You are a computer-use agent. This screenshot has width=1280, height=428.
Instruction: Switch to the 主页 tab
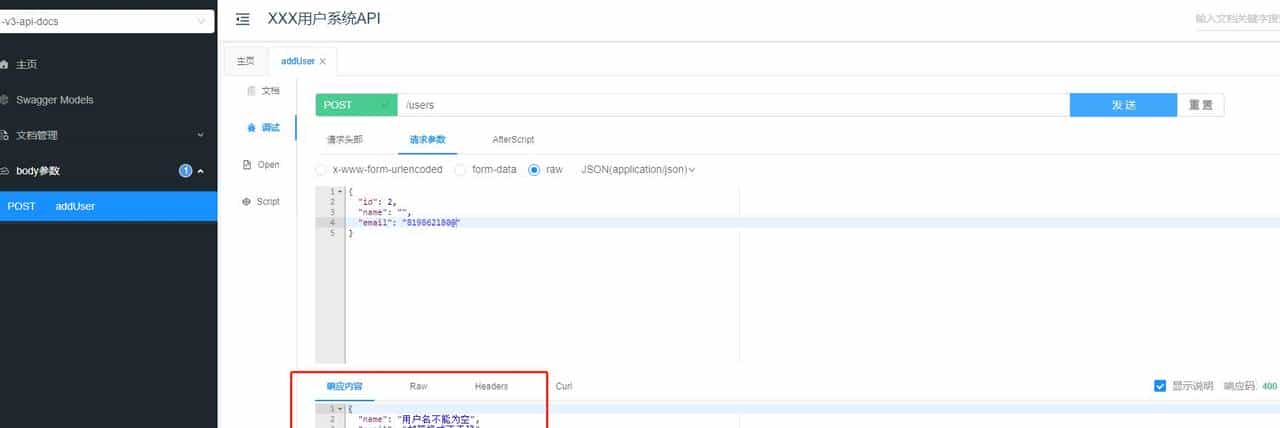tap(245, 61)
